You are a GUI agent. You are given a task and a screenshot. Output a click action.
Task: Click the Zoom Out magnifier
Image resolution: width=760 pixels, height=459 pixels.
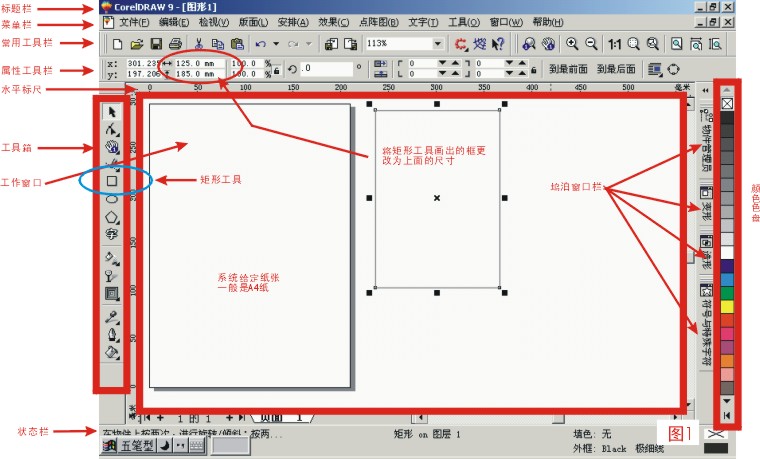pyautogui.click(x=591, y=44)
